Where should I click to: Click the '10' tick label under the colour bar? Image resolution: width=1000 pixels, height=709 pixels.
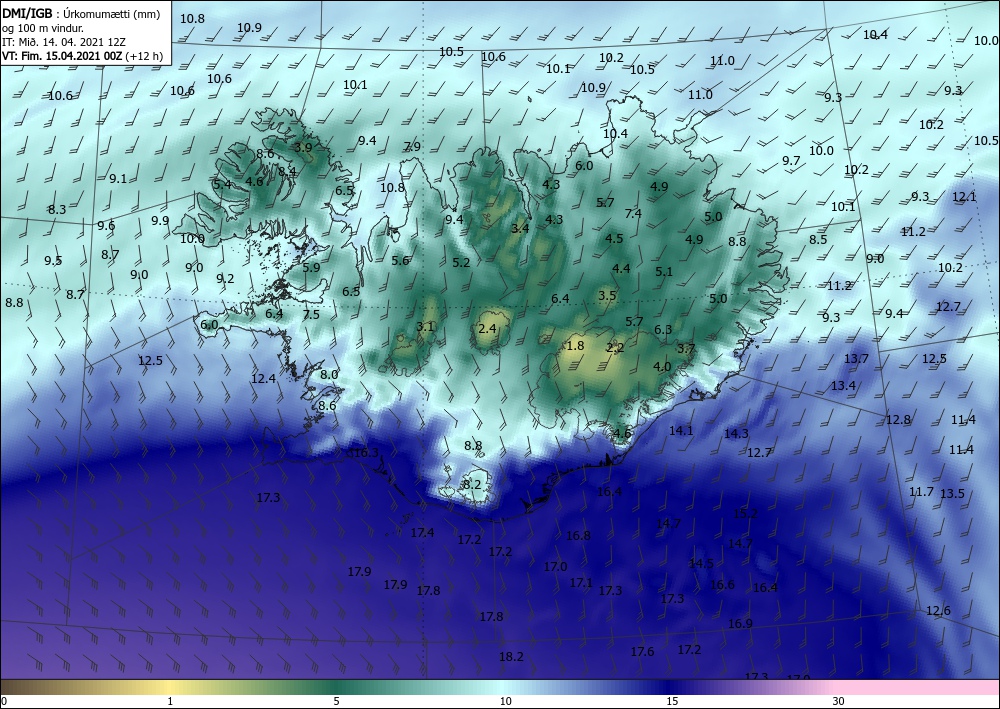point(505,701)
